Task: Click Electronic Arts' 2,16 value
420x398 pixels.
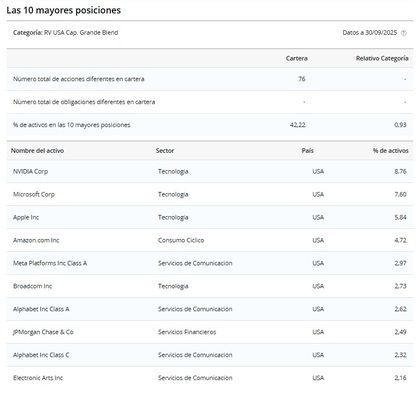Action: 400,378
